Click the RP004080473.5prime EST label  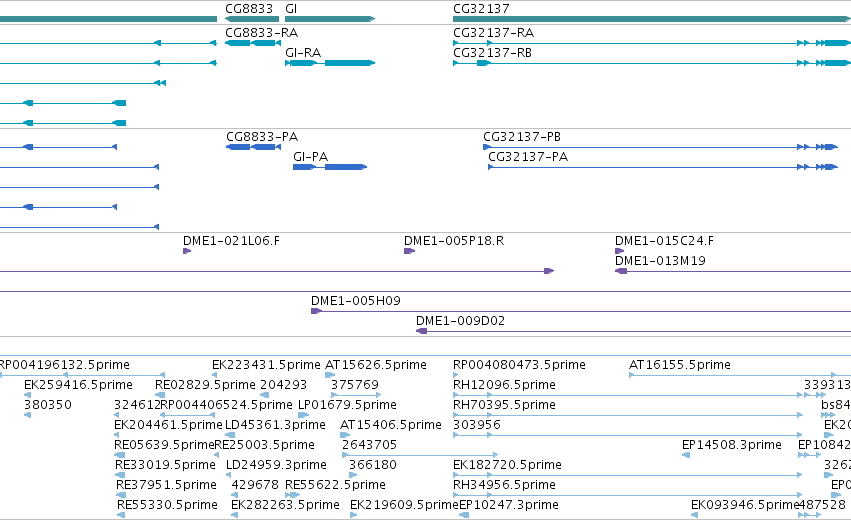pyautogui.click(x=519, y=365)
